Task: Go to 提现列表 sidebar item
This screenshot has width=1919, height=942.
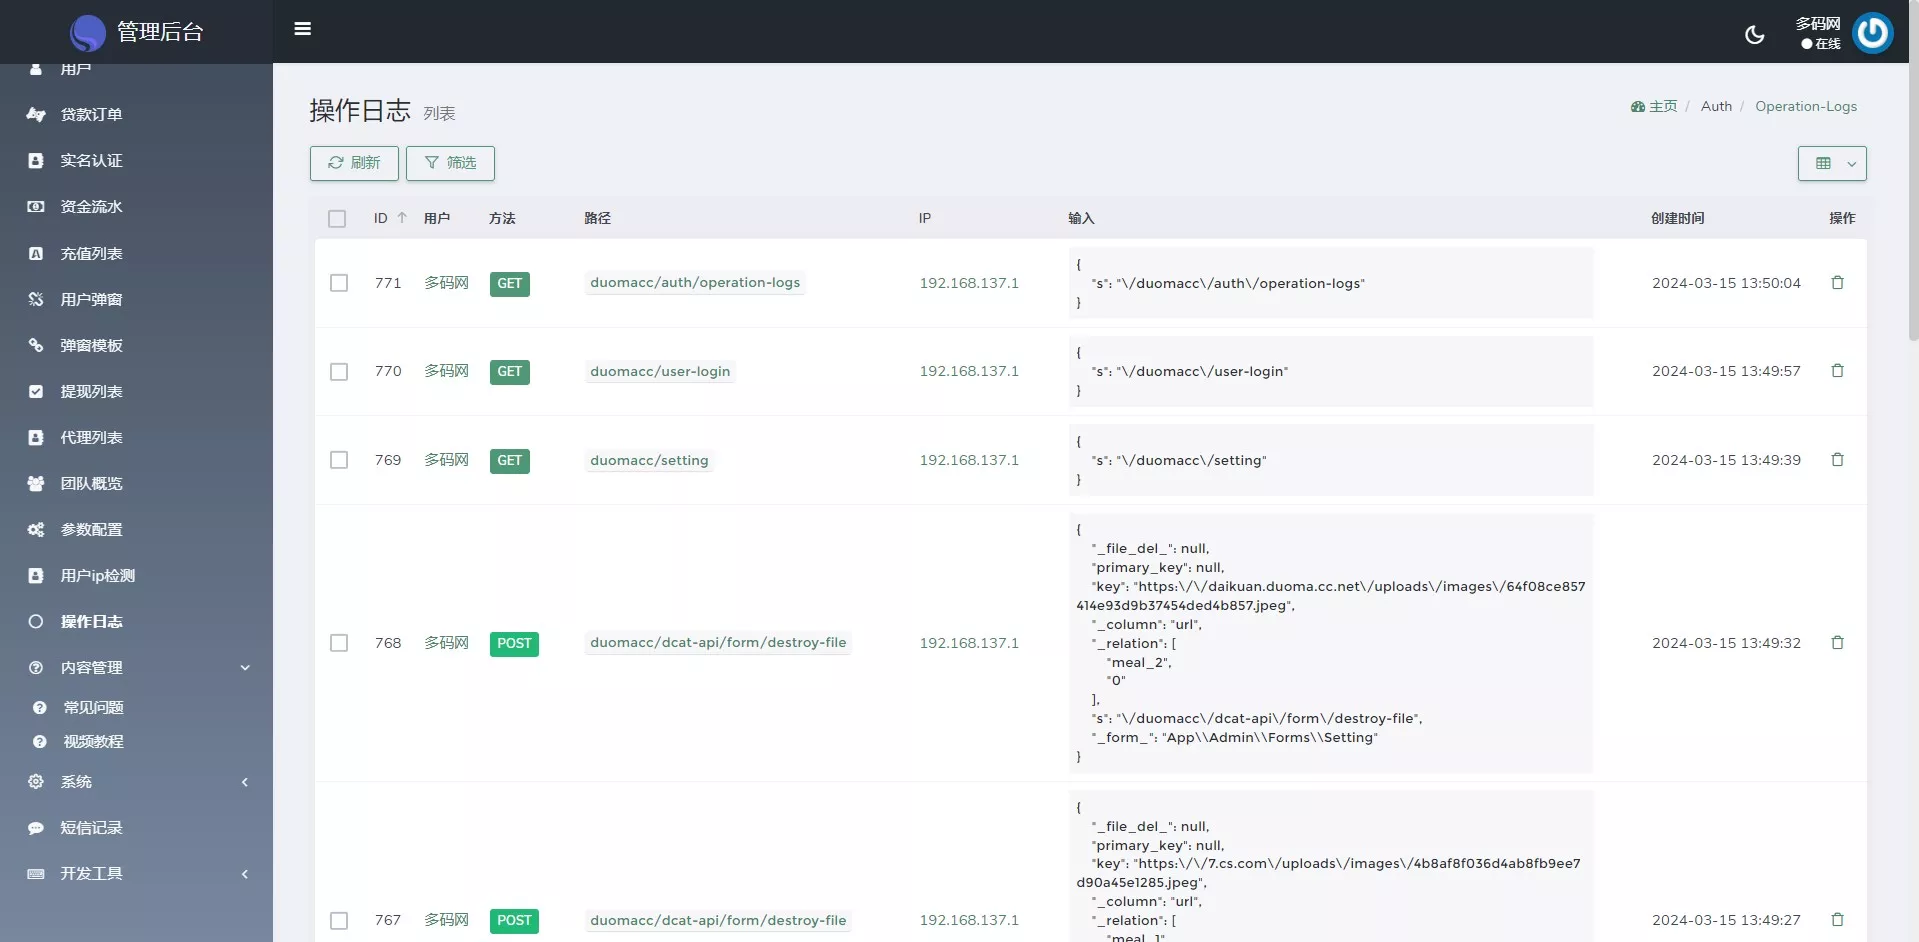Action: (91, 392)
